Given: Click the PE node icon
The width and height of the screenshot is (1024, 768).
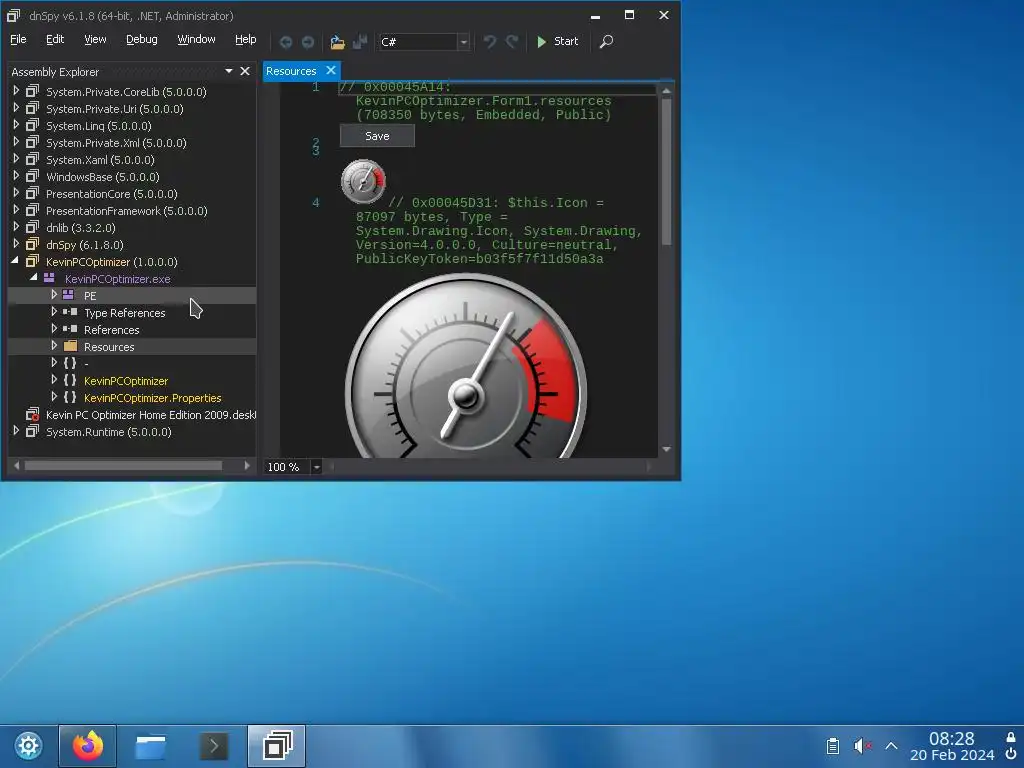Looking at the screenshot, I should tap(68, 295).
